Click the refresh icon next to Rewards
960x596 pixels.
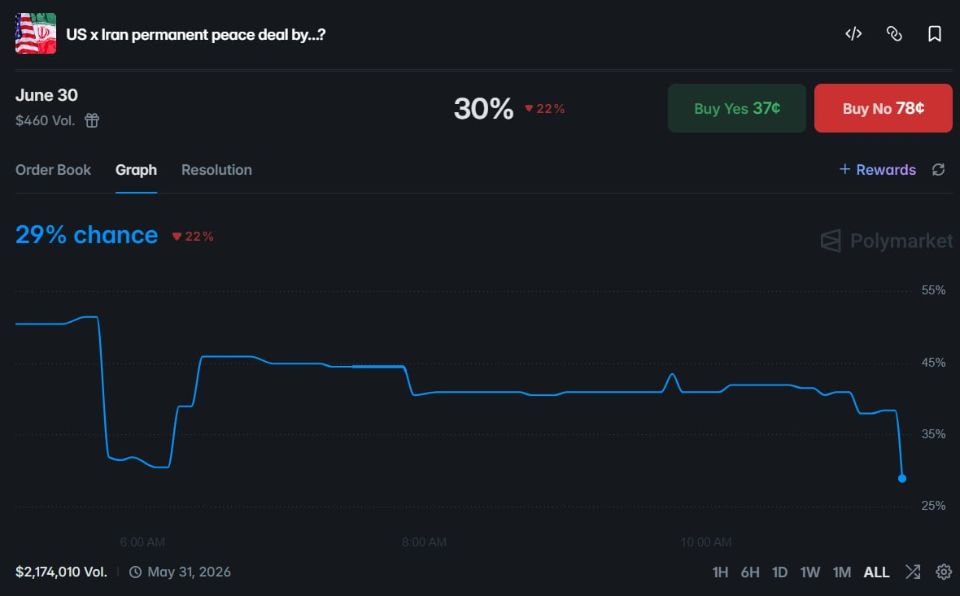[938, 170]
